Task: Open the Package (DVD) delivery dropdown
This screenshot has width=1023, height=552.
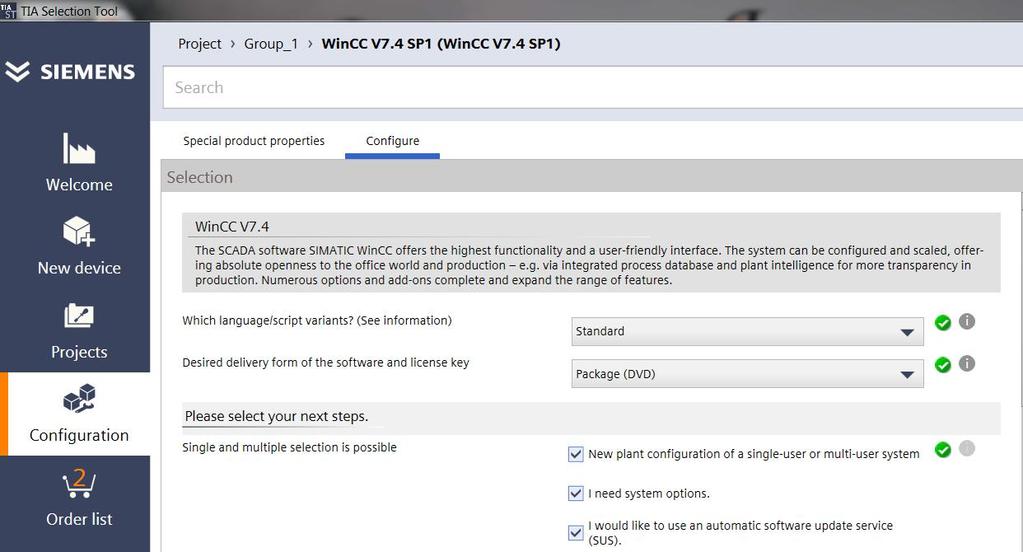Action: pos(747,374)
